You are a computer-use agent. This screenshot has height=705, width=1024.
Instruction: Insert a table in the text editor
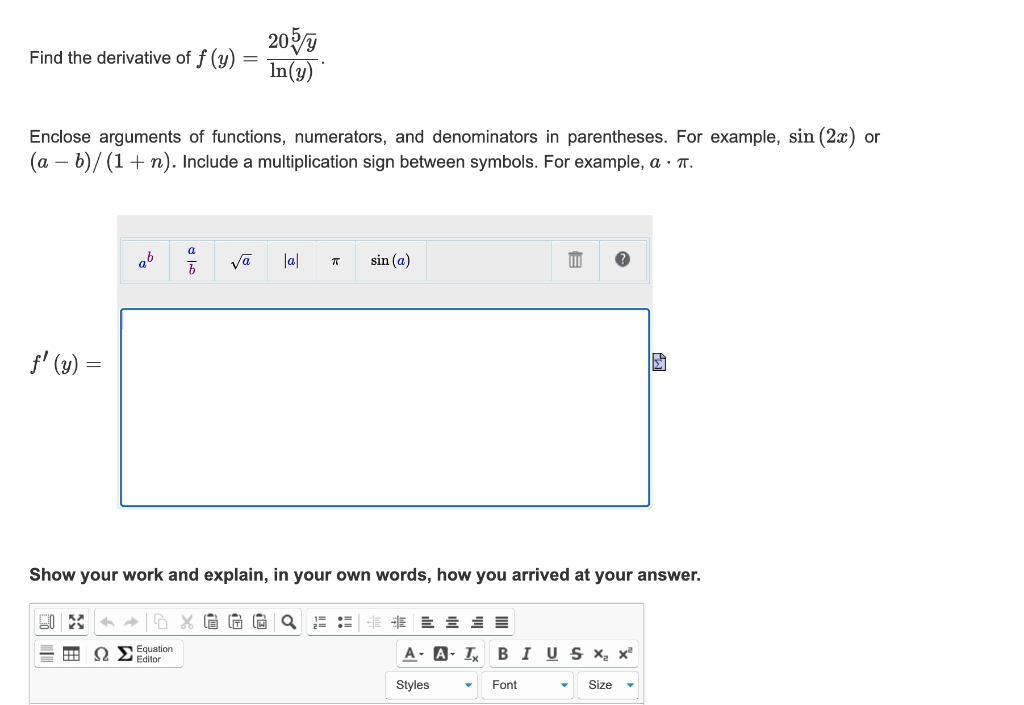click(x=70, y=654)
